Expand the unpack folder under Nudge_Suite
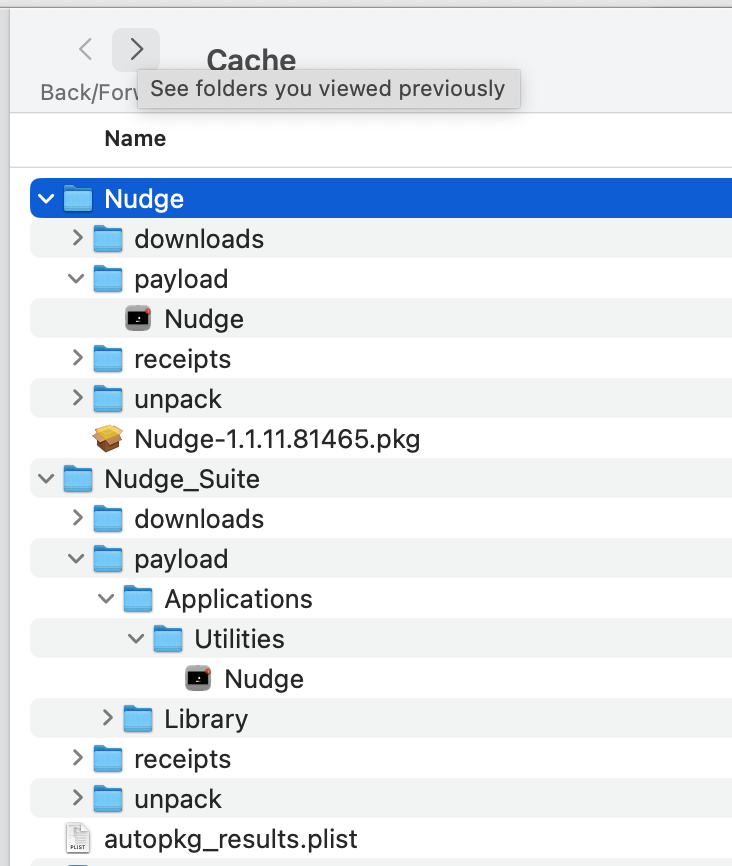732x866 pixels. tap(78, 798)
